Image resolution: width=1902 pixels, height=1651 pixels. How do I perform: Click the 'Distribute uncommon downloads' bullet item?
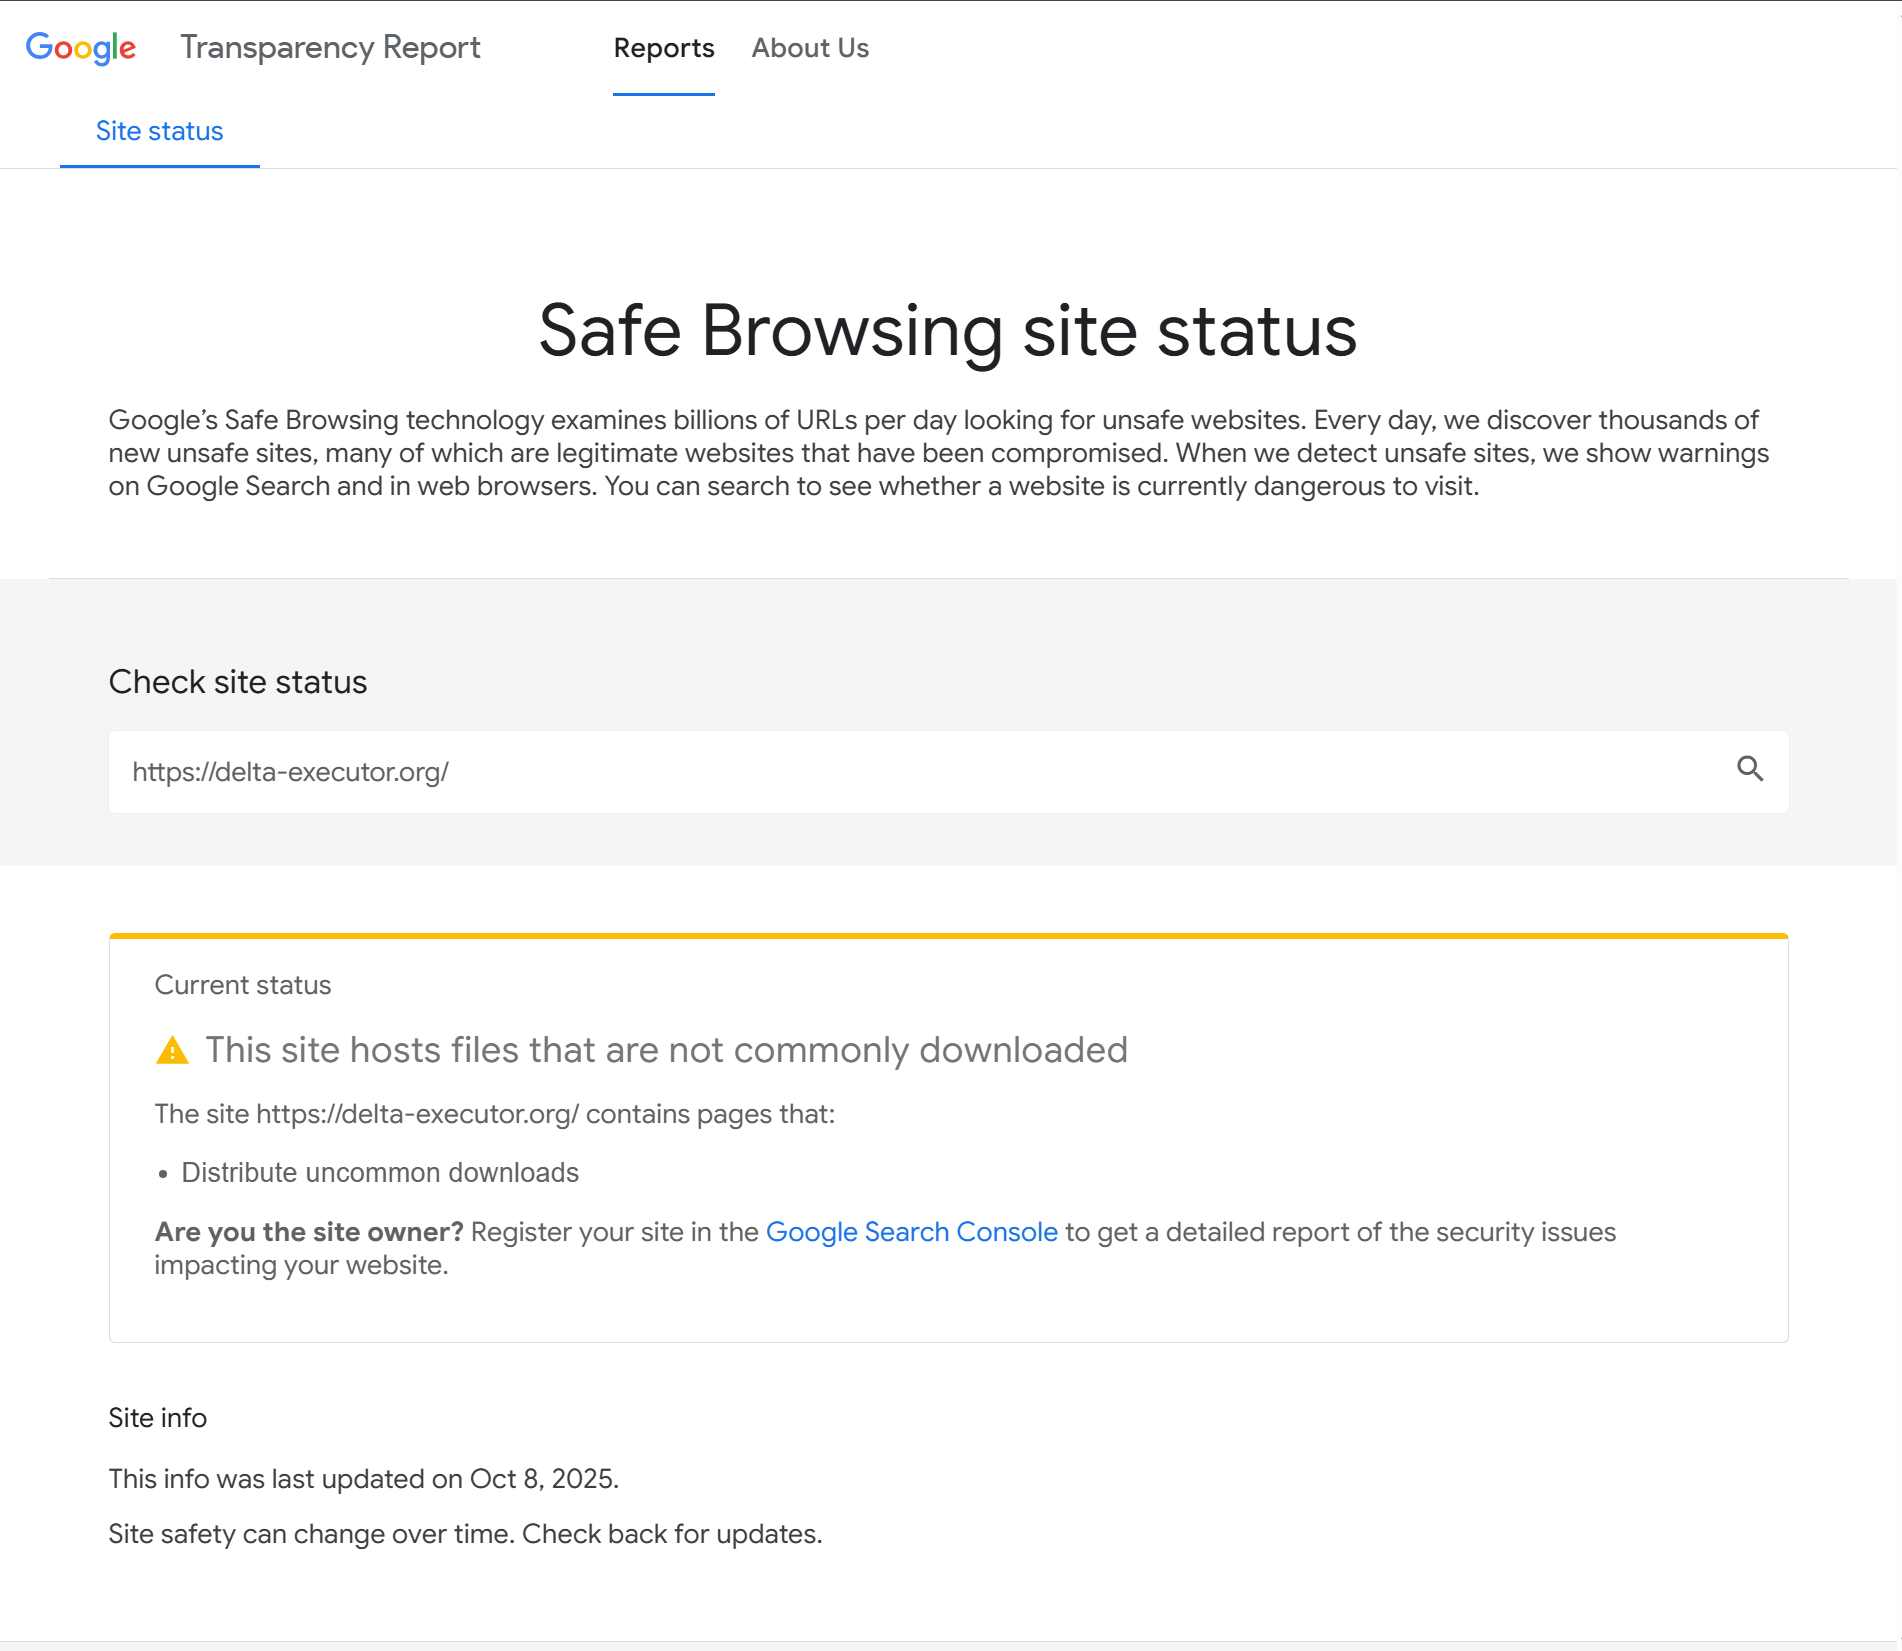point(379,1172)
